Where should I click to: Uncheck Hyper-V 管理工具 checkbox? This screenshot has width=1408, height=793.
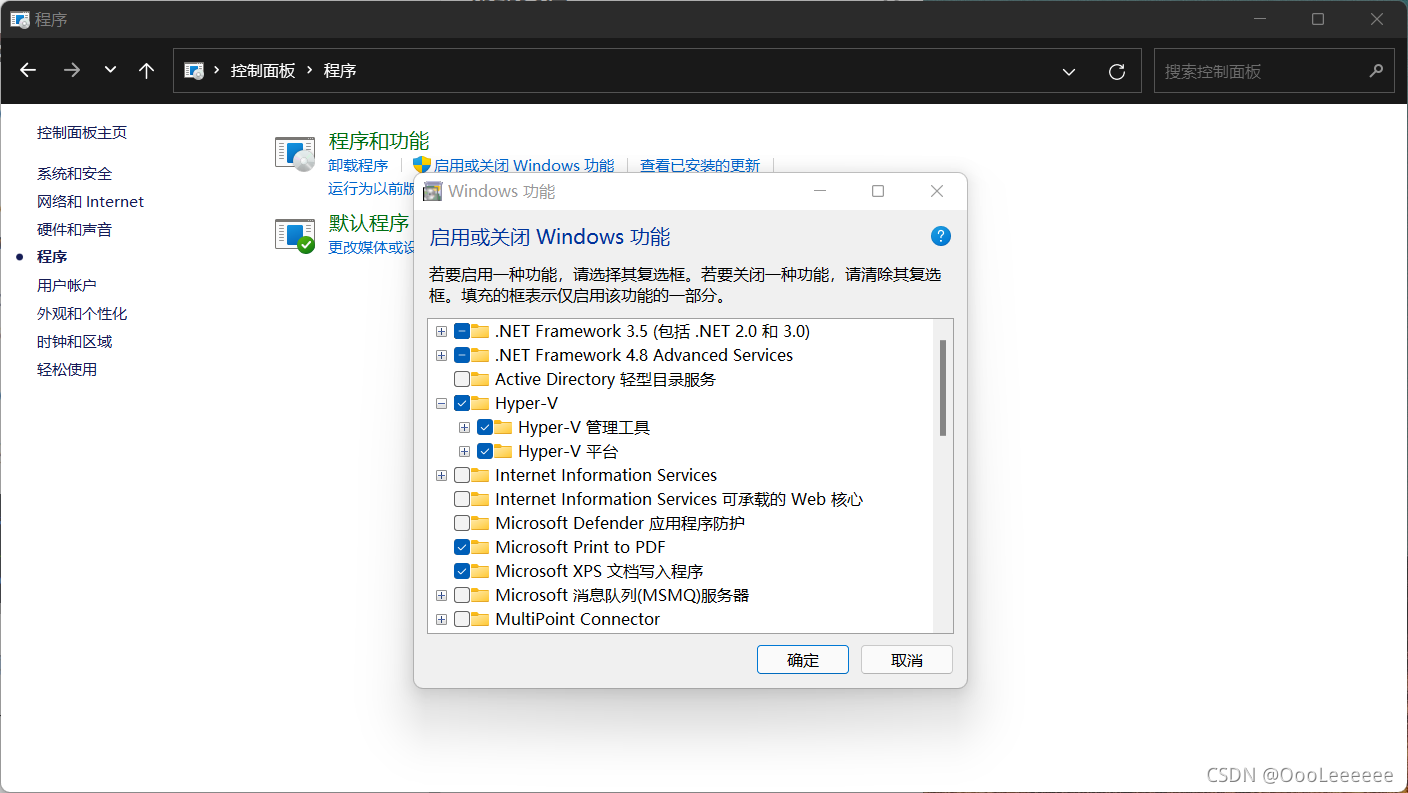(x=485, y=427)
